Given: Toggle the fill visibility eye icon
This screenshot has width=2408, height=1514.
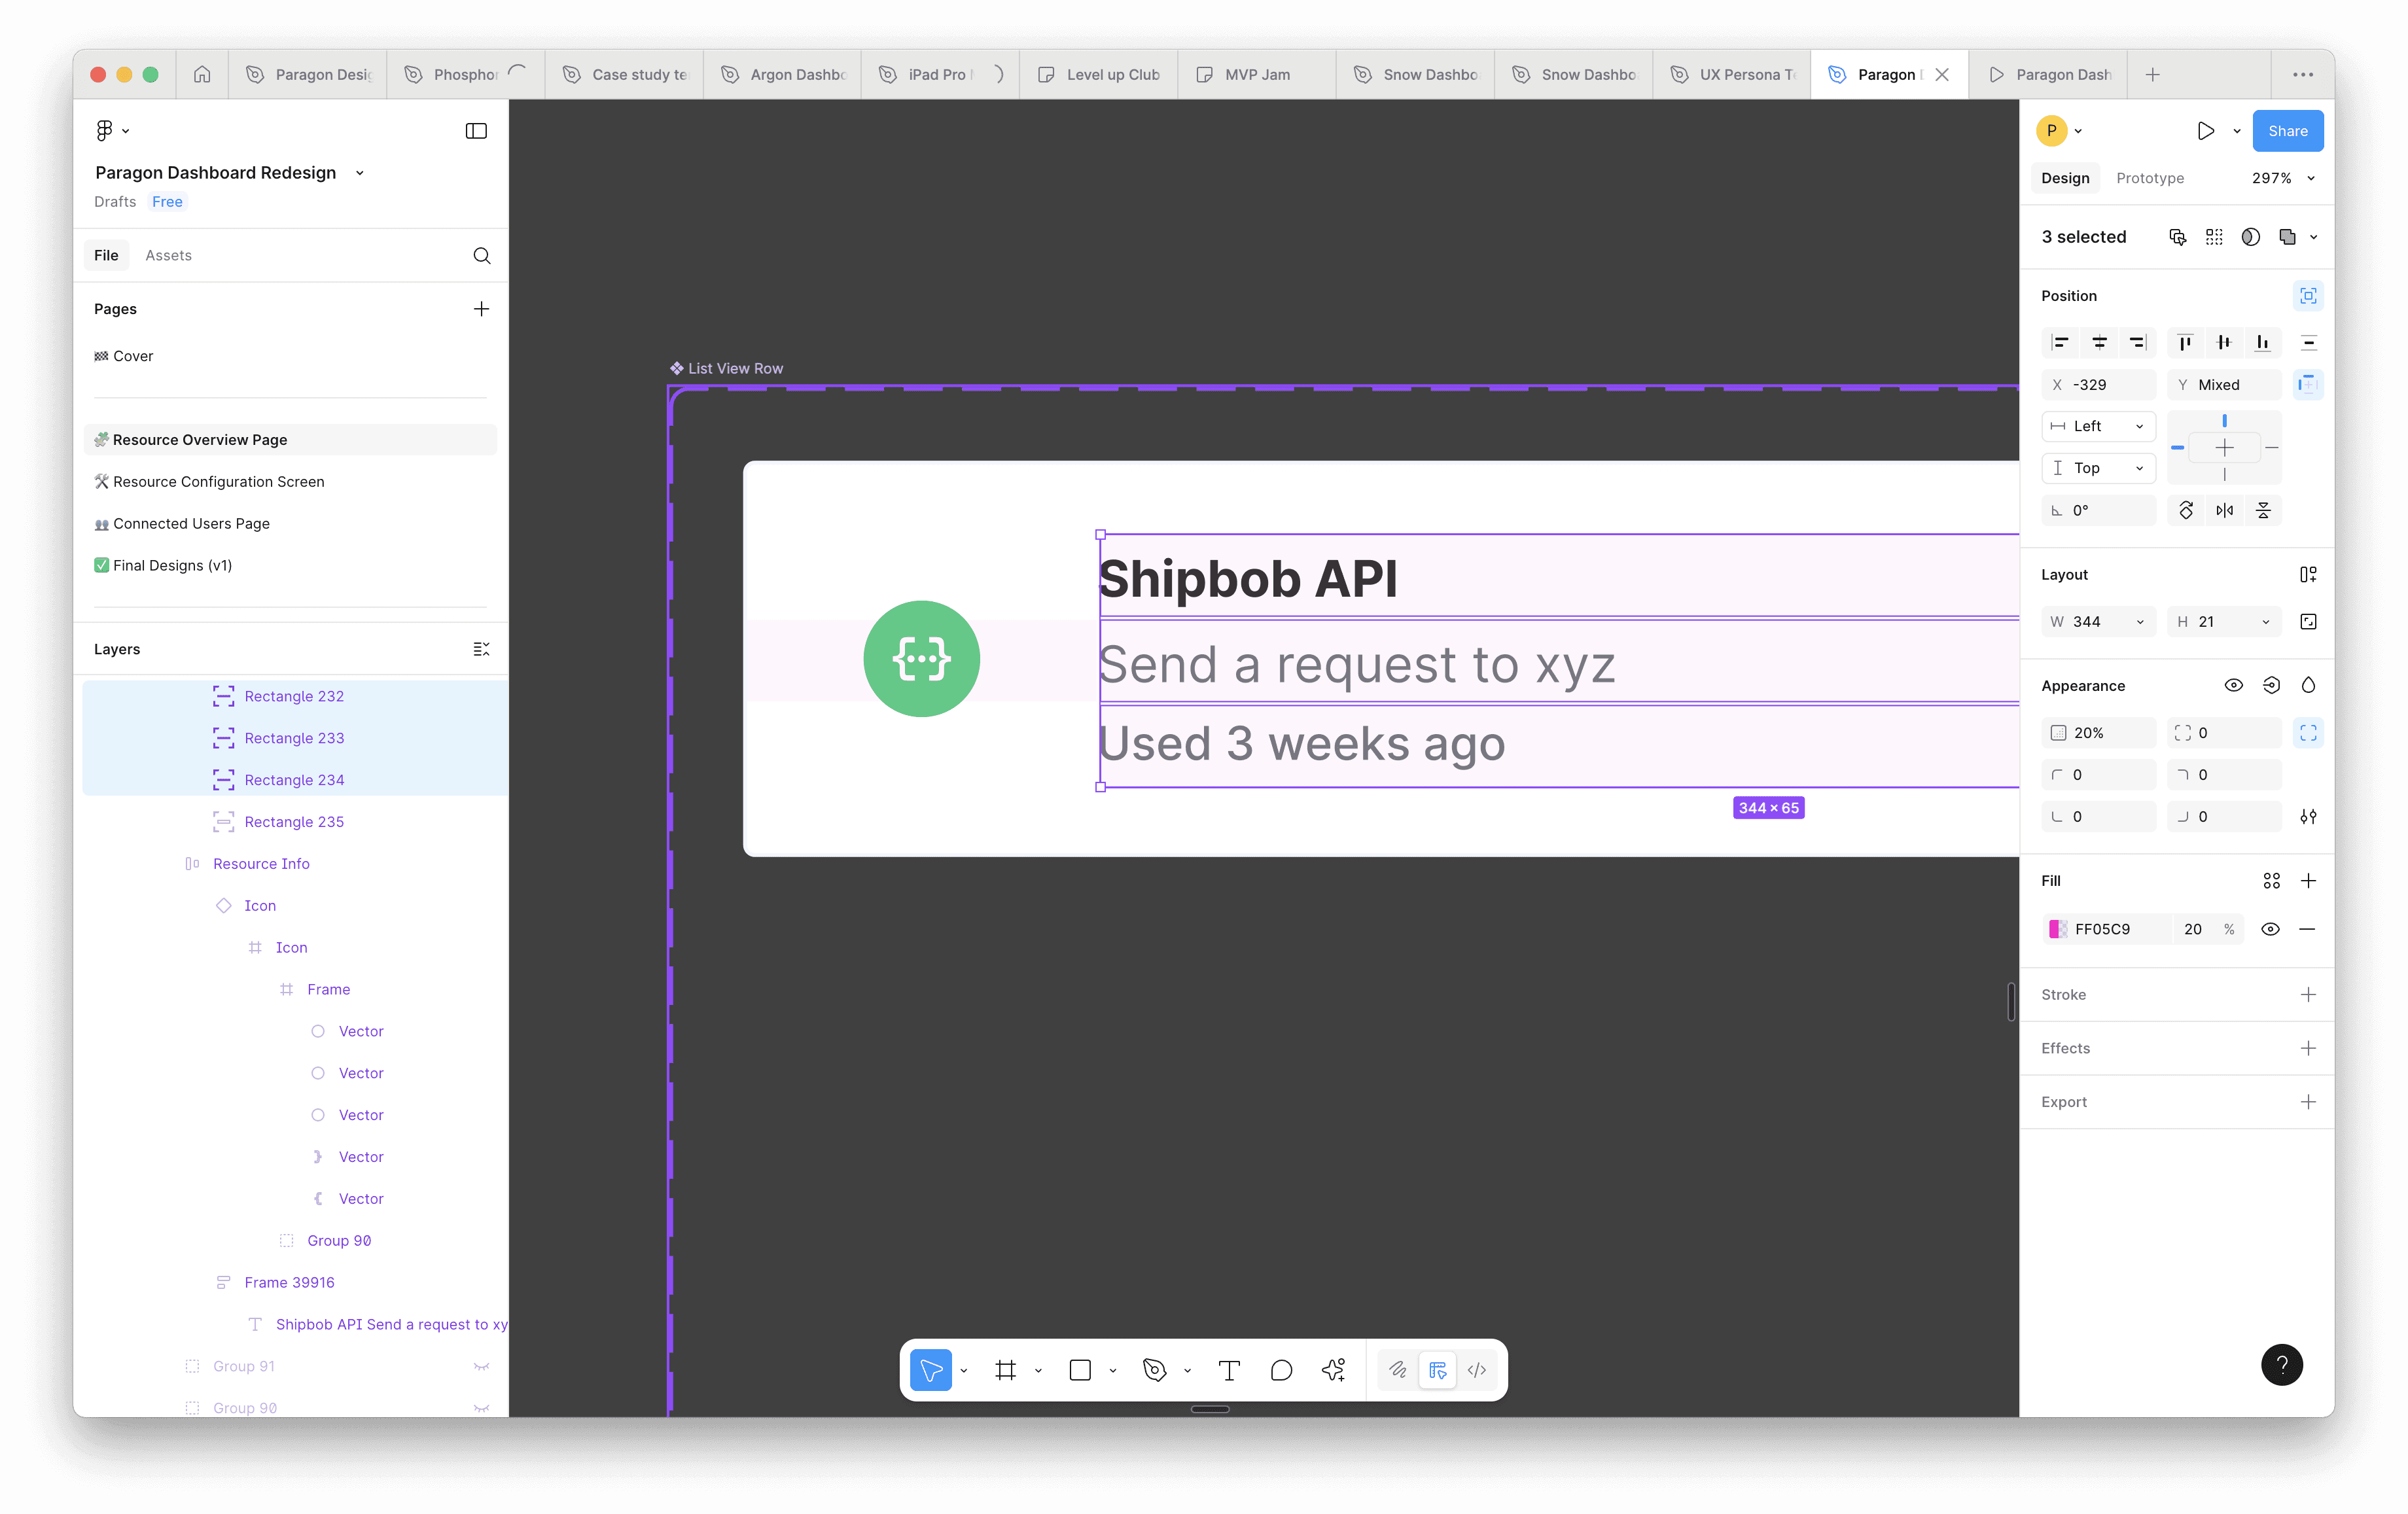Looking at the screenshot, I should (x=2270, y=929).
